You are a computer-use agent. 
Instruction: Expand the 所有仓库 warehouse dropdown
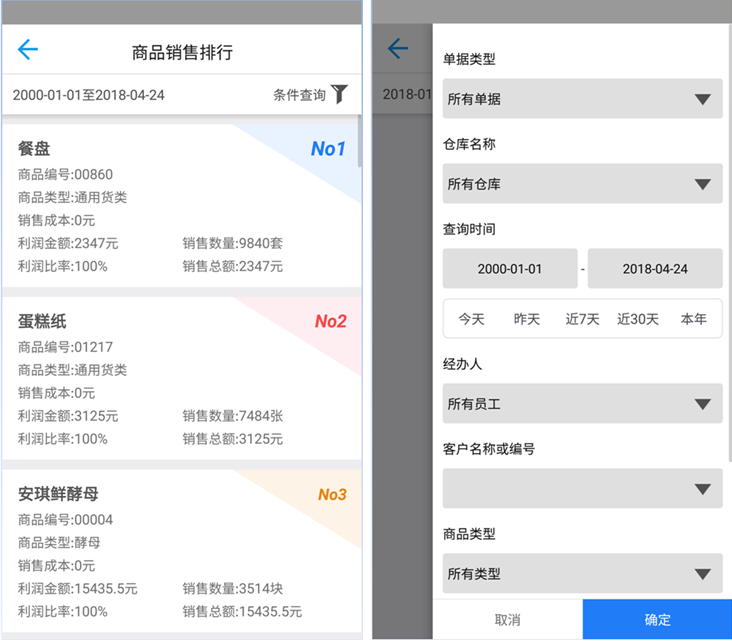pos(582,184)
